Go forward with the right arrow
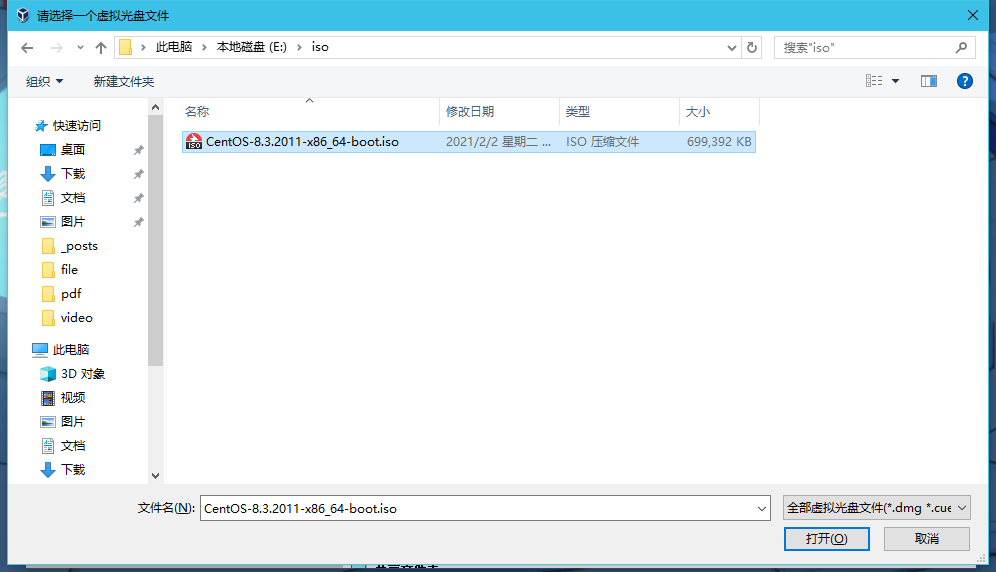Screen dimensions: 996x572 click(57, 48)
